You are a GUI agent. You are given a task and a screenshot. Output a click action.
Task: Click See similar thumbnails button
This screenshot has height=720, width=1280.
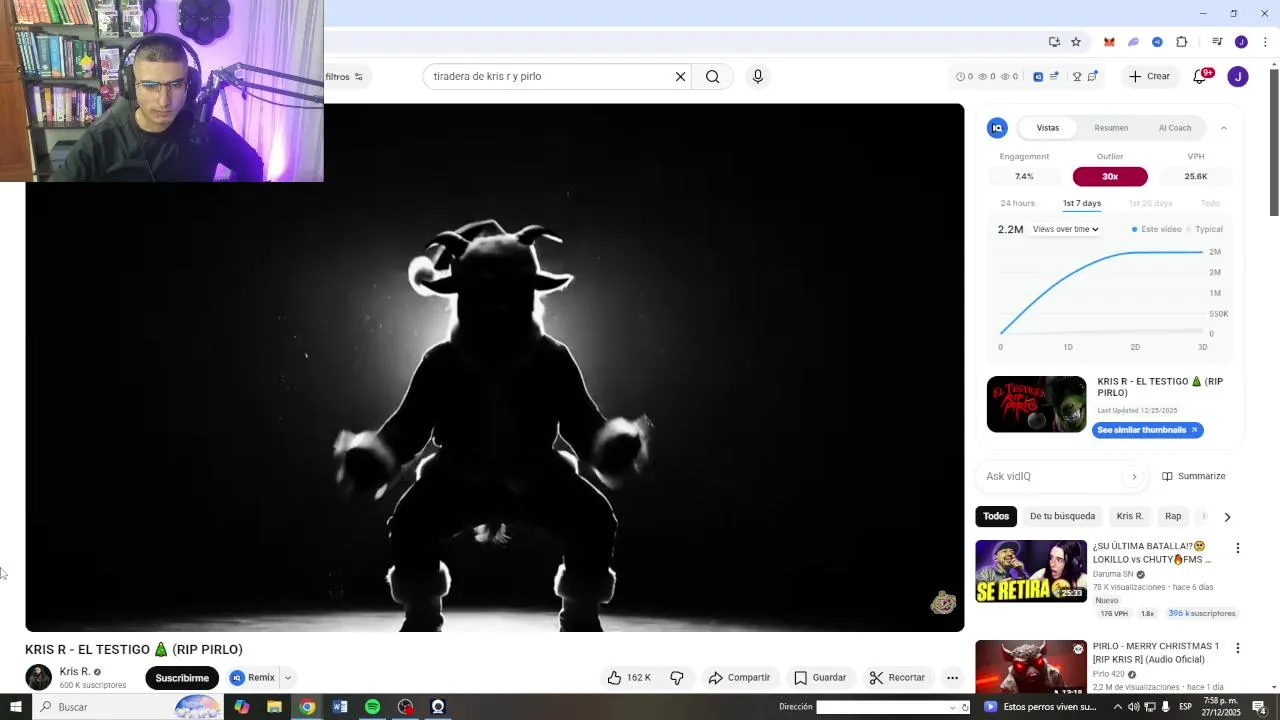pos(1147,430)
